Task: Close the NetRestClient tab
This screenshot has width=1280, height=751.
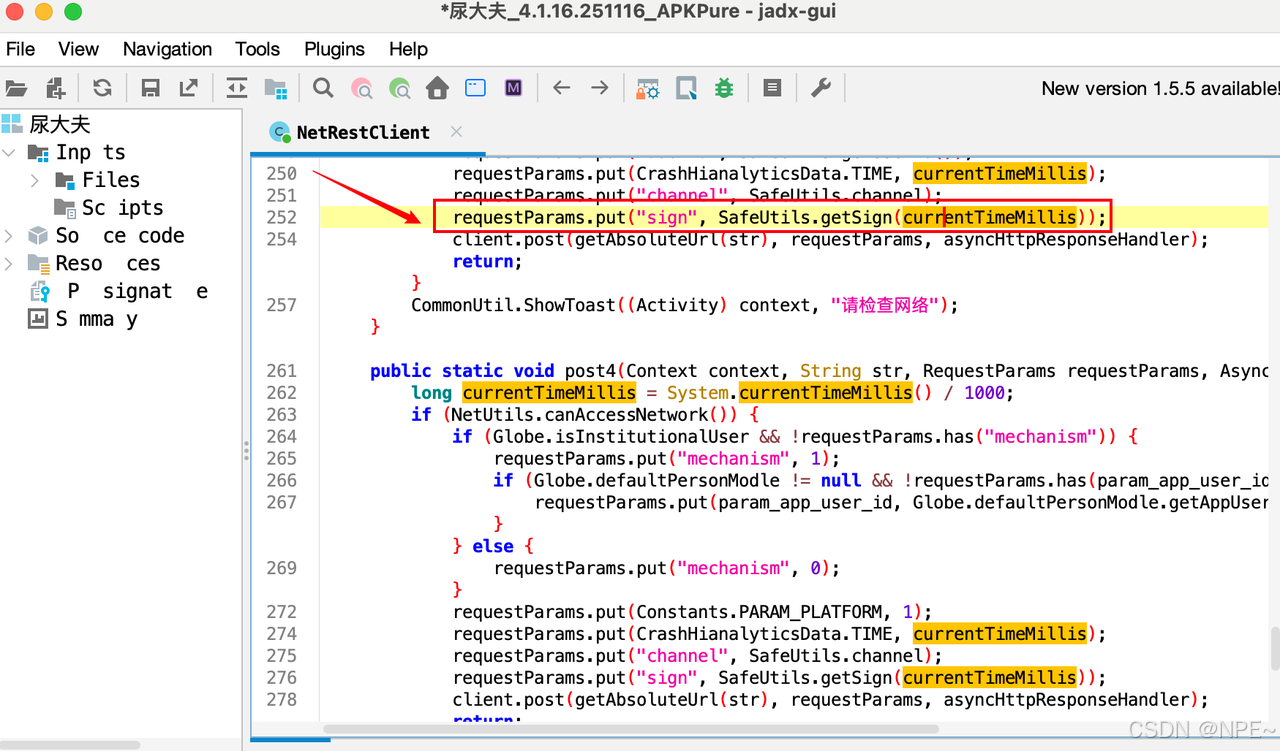Action: [456, 132]
